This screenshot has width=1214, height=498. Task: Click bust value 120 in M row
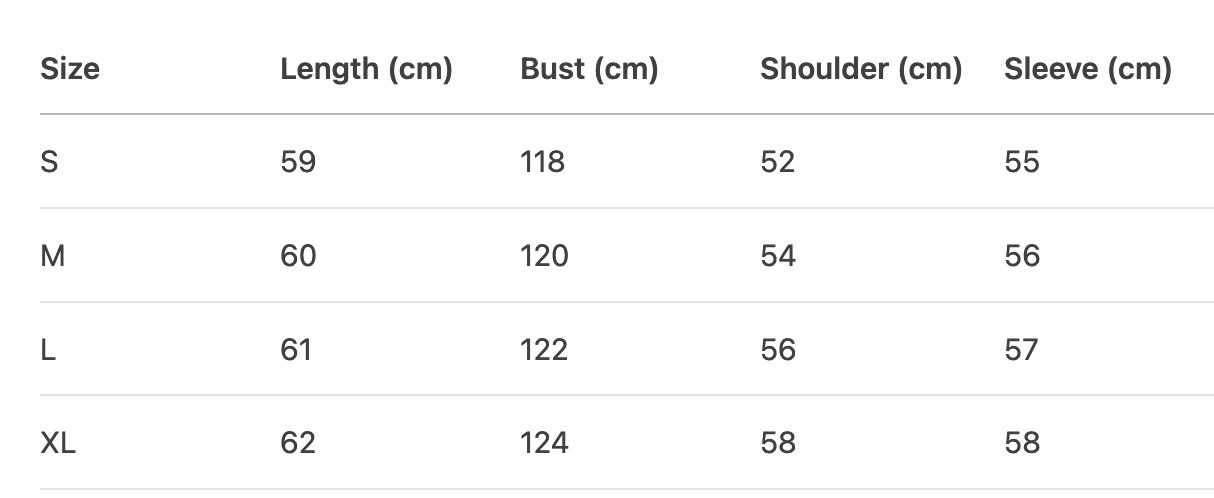pyautogui.click(x=545, y=256)
